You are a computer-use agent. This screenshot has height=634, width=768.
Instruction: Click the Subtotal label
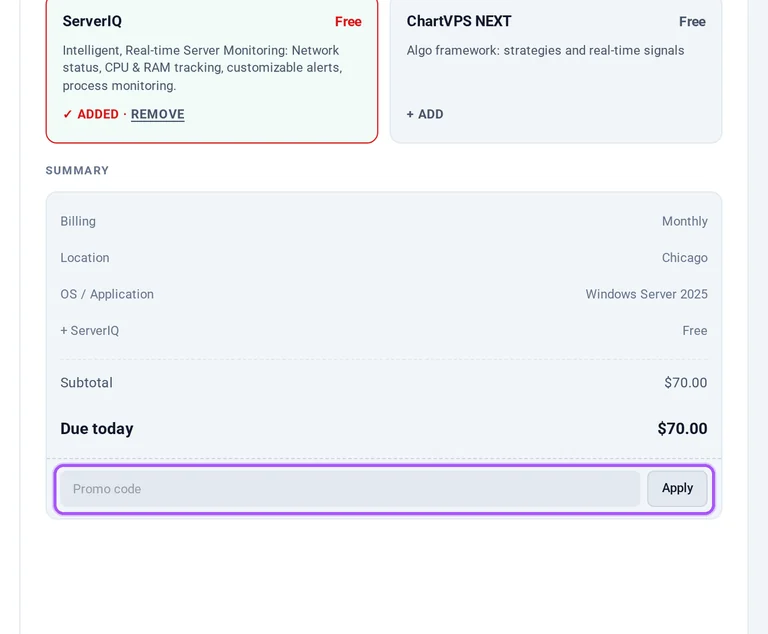(86, 383)
